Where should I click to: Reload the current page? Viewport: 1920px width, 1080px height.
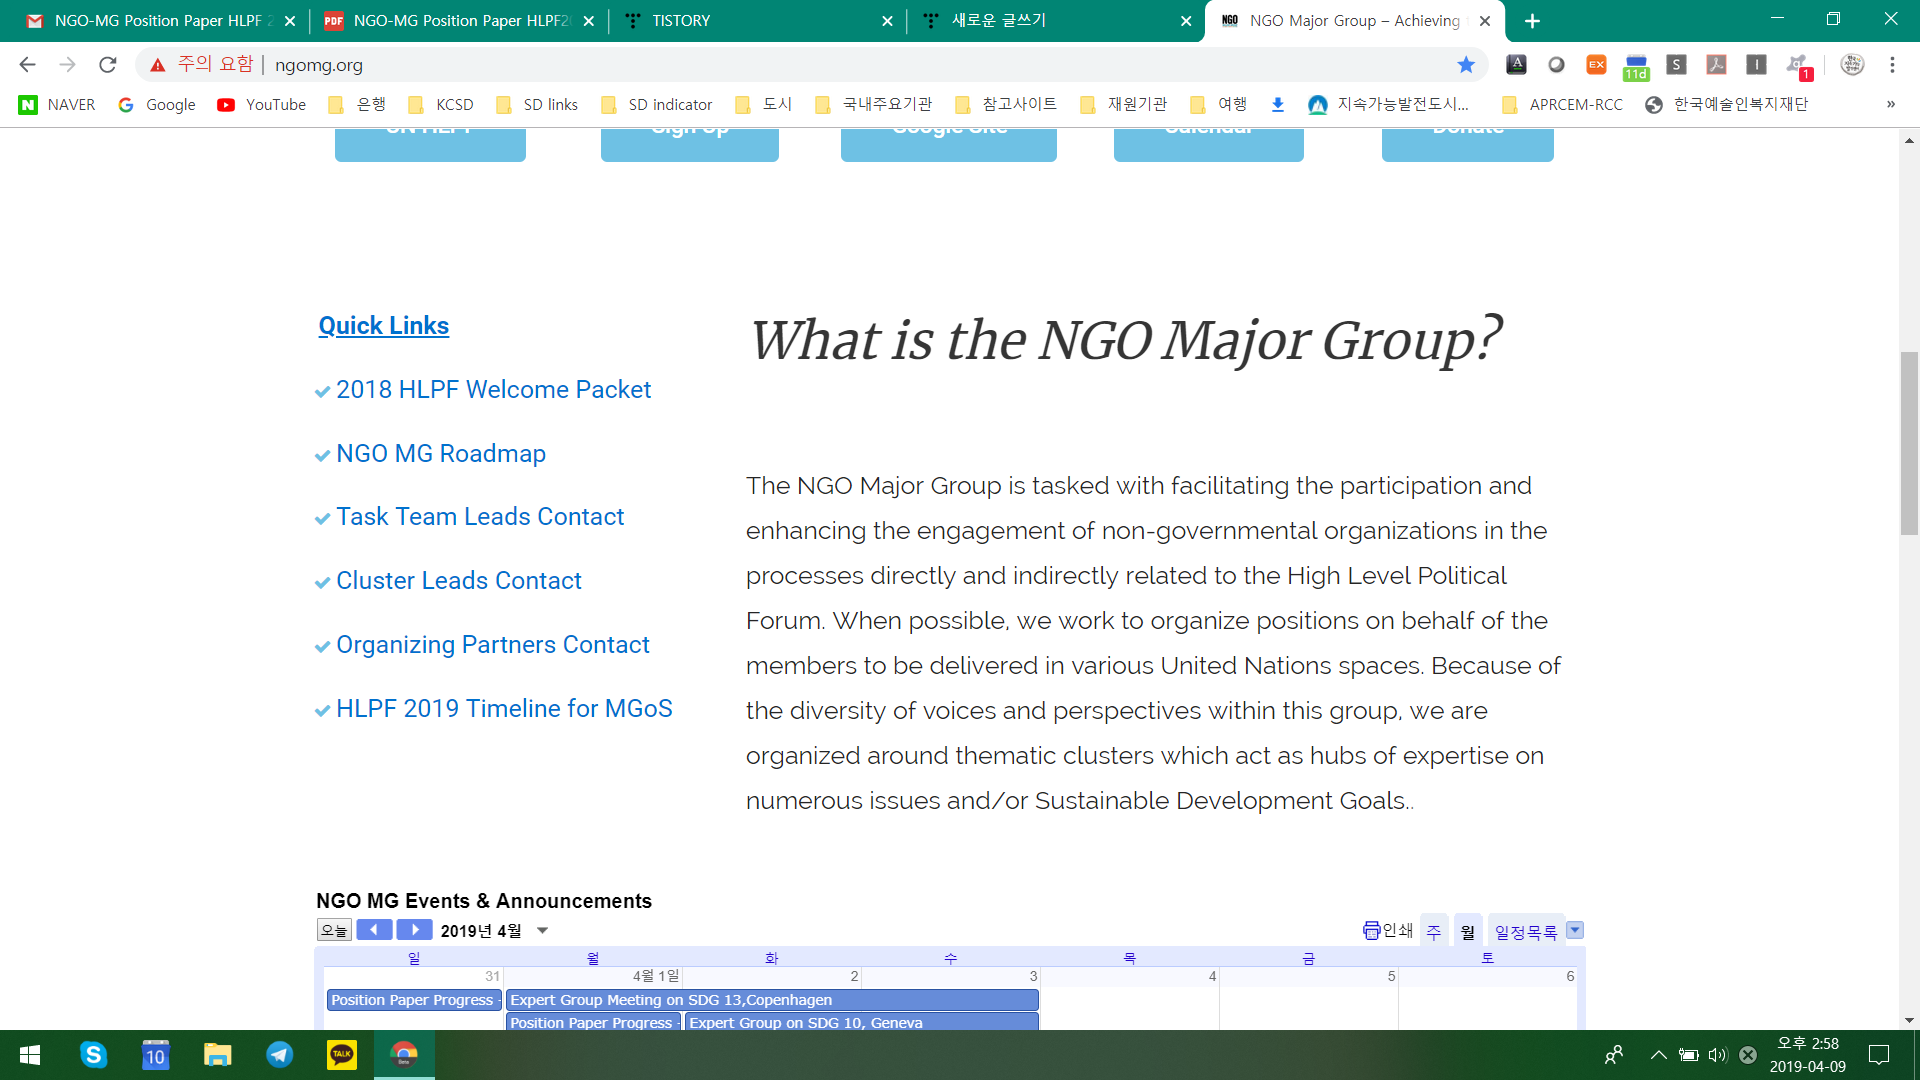[108, 65]
